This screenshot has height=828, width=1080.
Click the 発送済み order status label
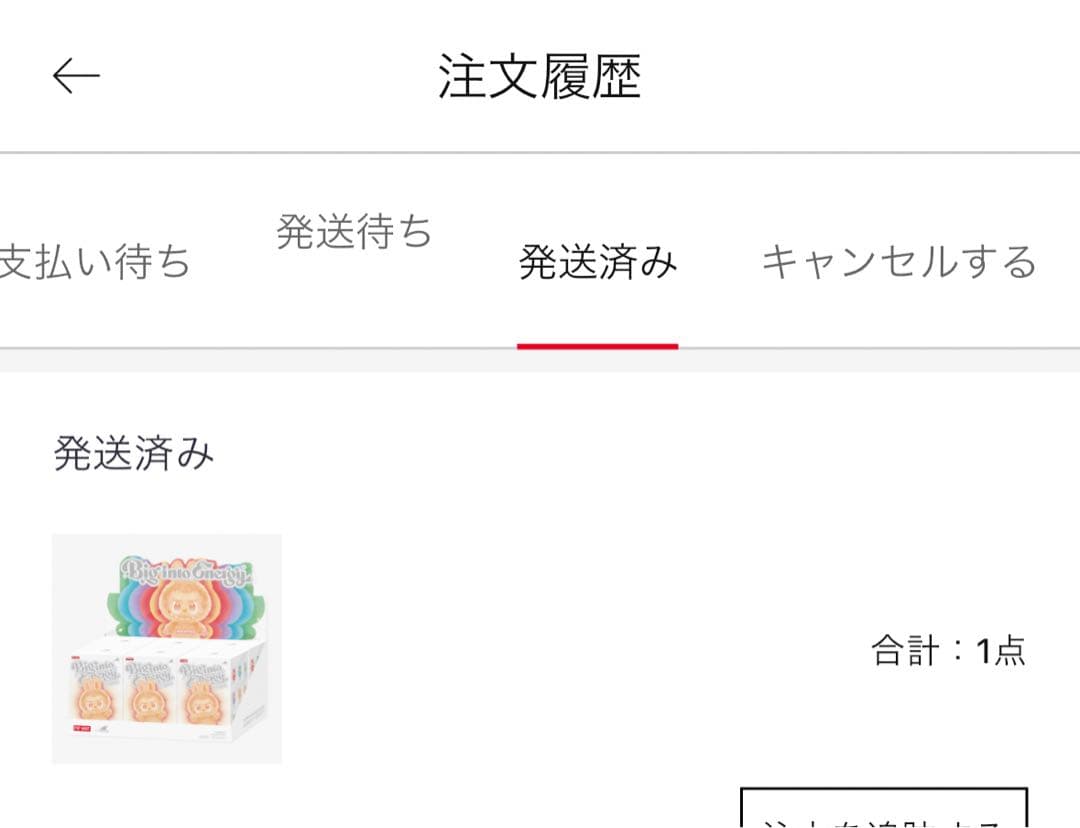[134, 453]
